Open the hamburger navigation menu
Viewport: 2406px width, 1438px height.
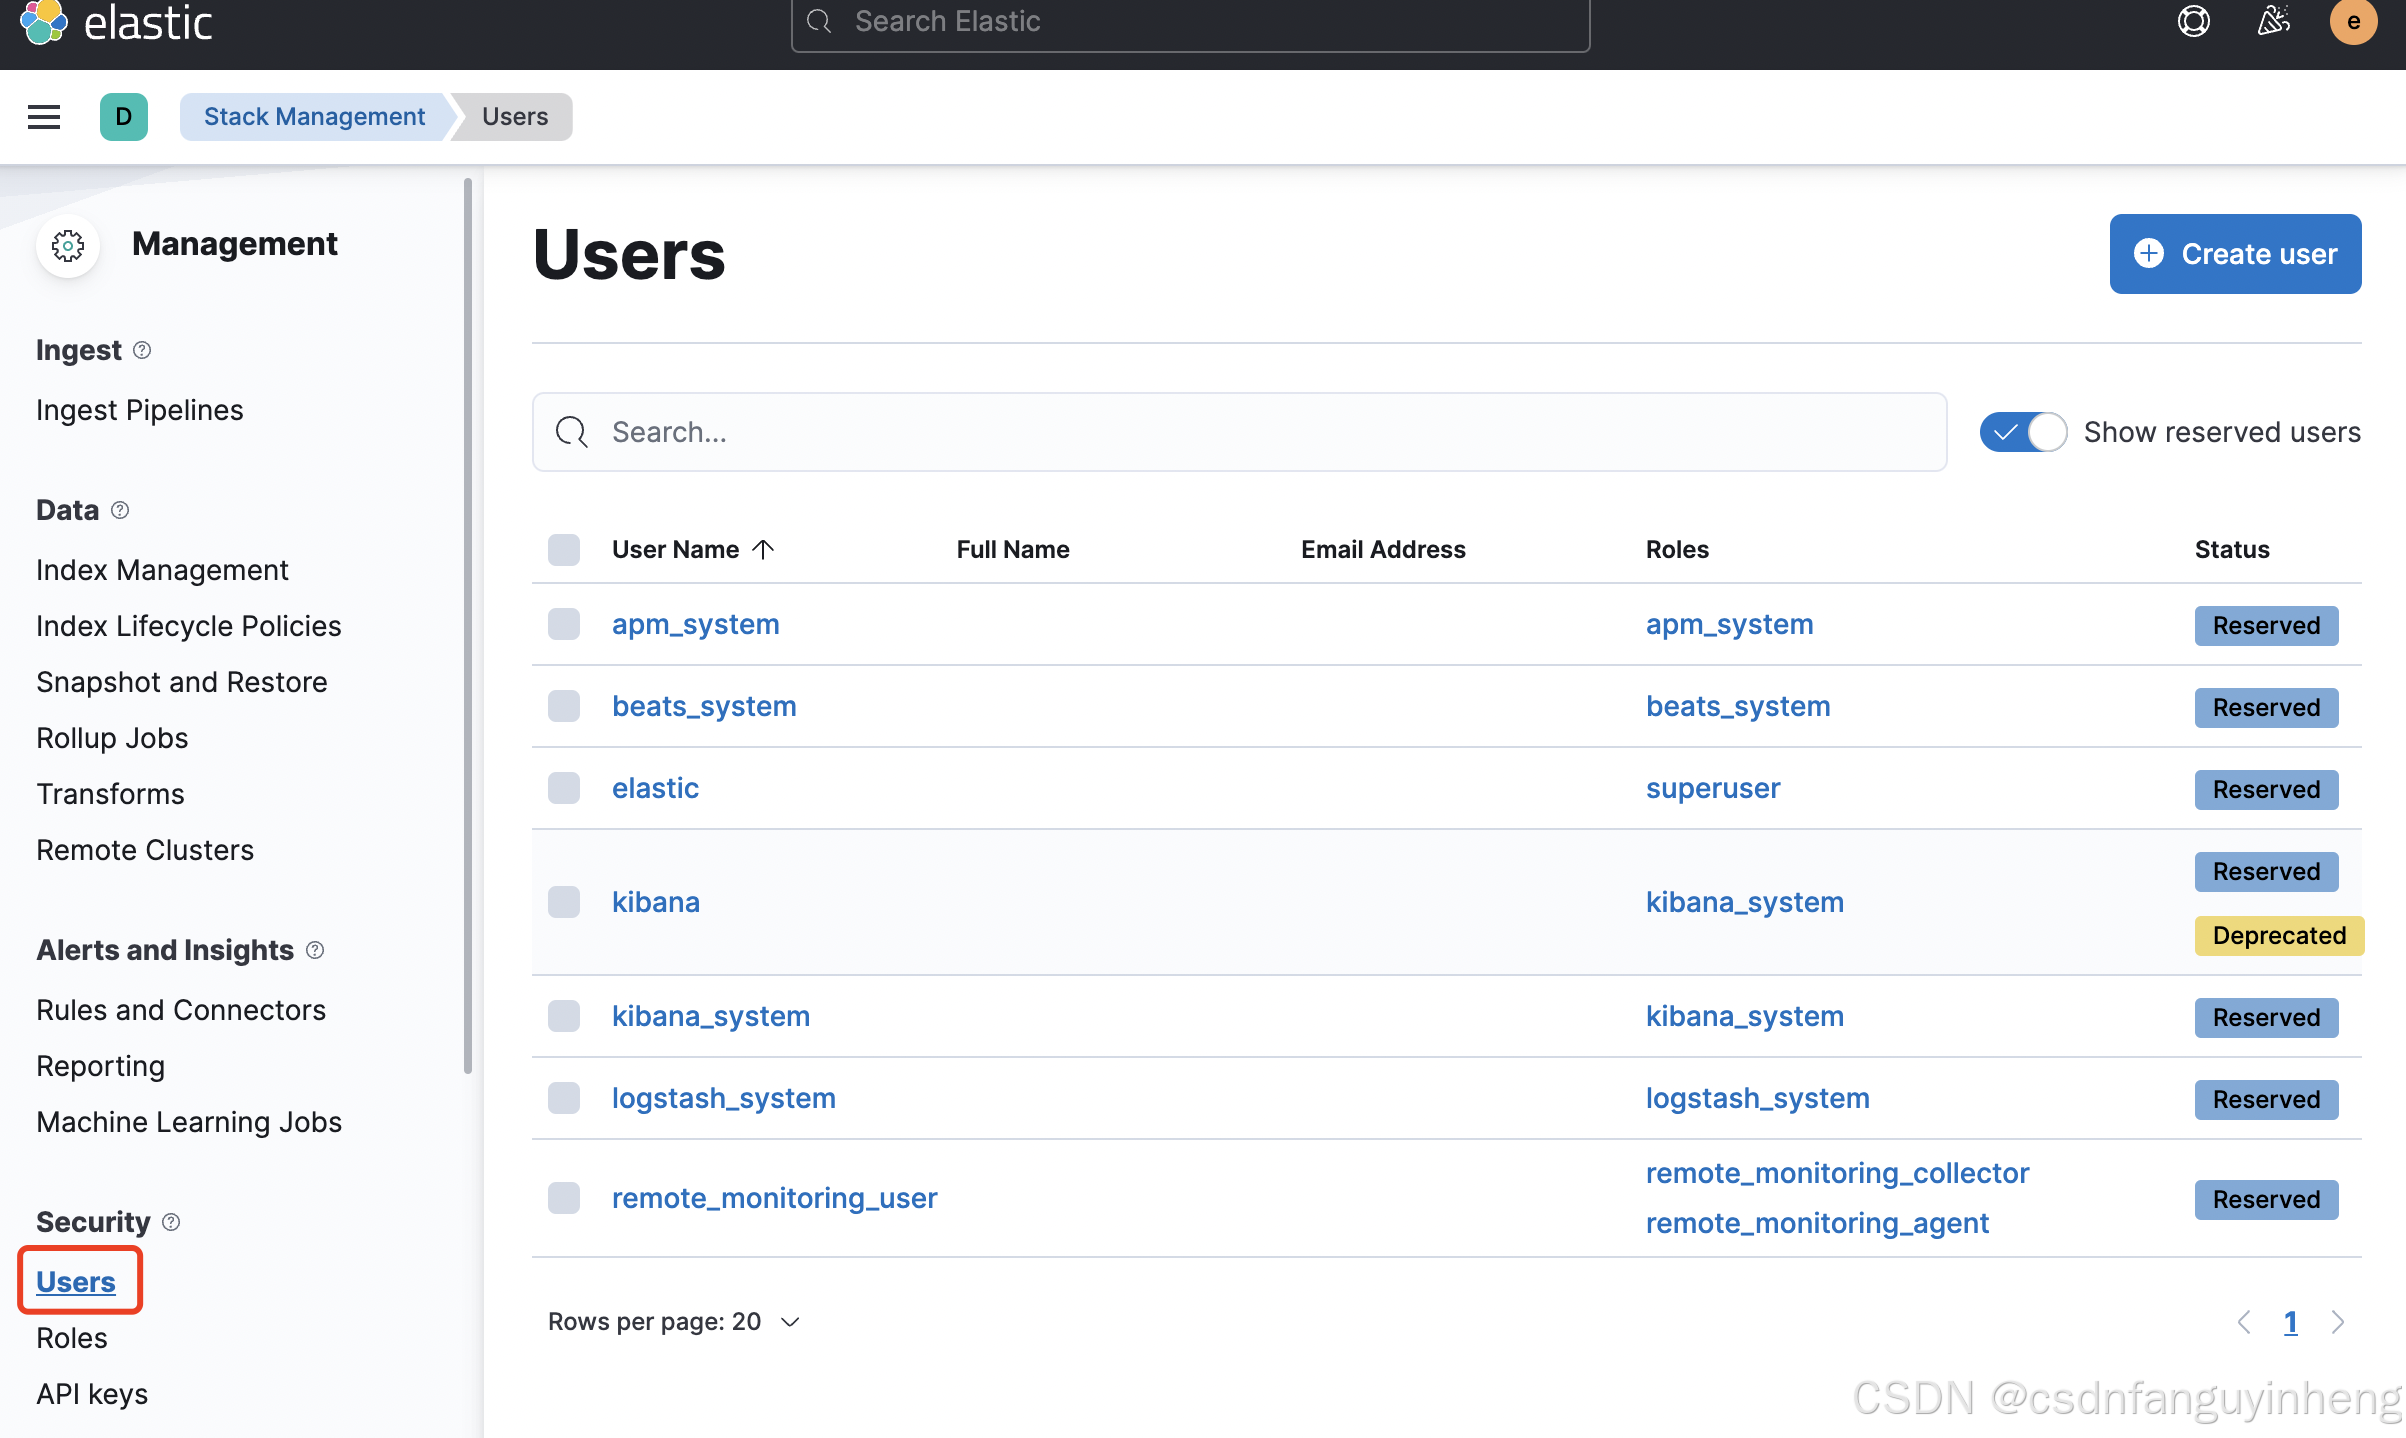pyautogui.click(x=44, y=117)
